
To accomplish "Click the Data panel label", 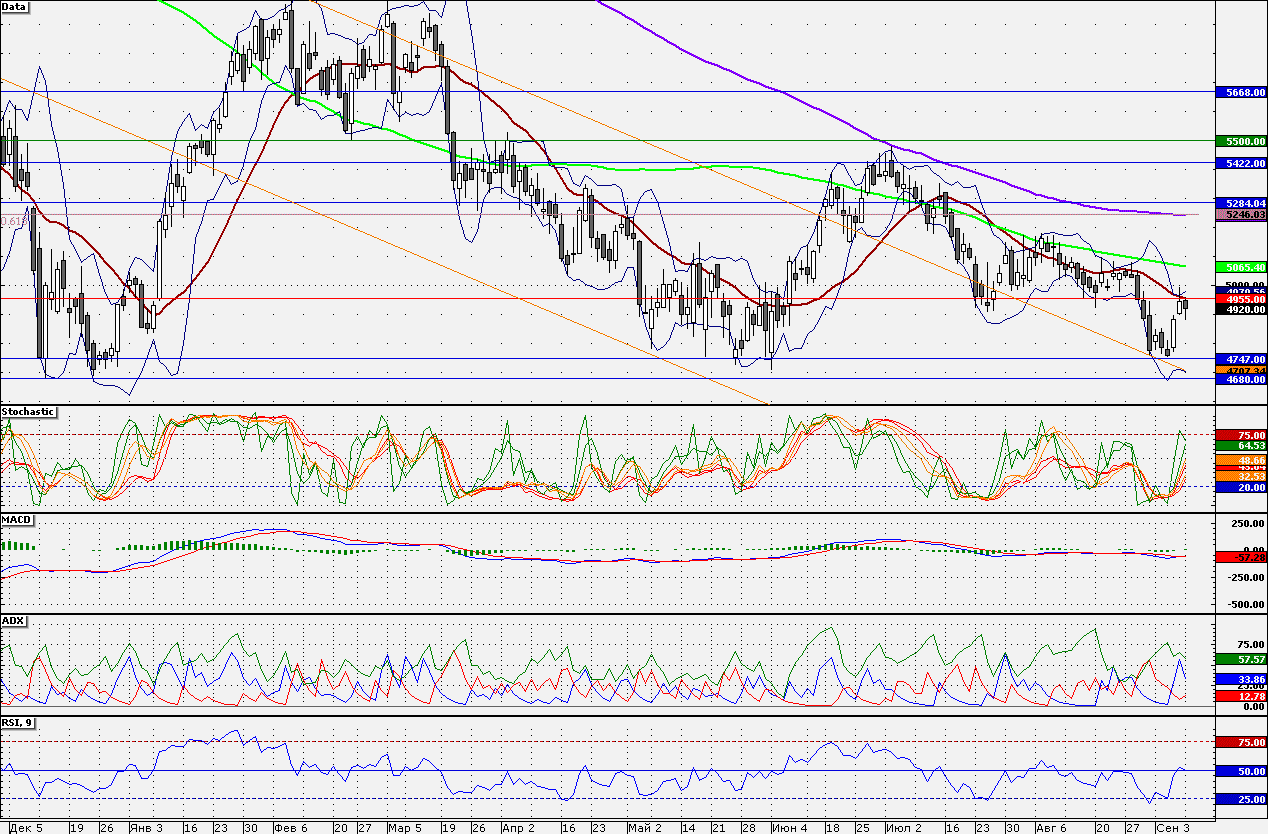I will (x=15, y=6).
